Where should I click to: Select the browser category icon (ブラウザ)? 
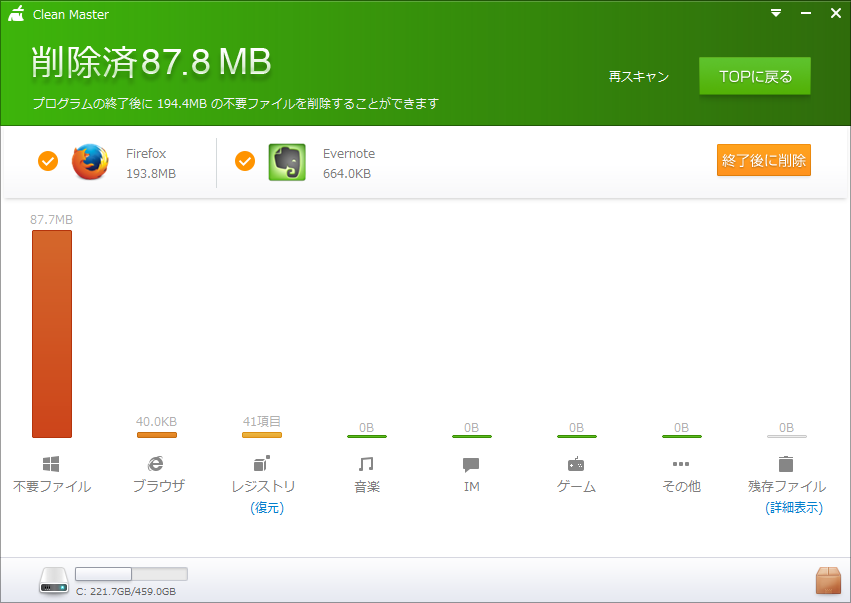click(x=156, y=464)
